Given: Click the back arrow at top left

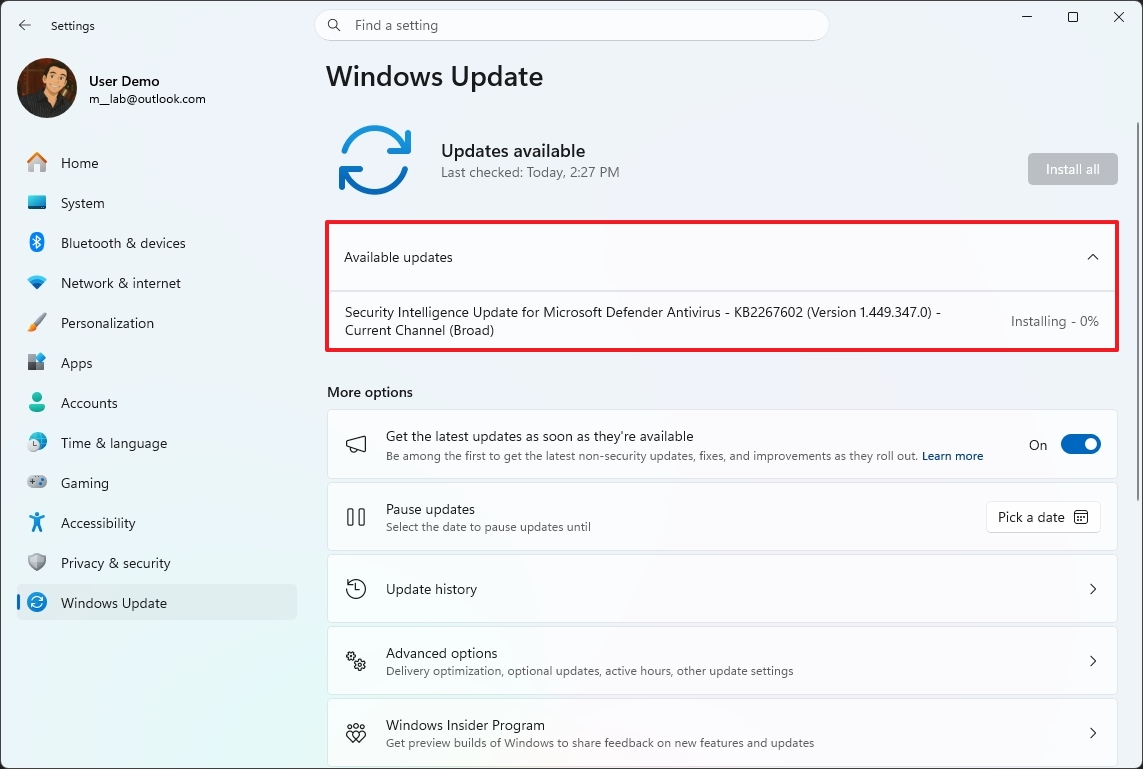Looking at the screenshot, I should [x=24, y=25].
